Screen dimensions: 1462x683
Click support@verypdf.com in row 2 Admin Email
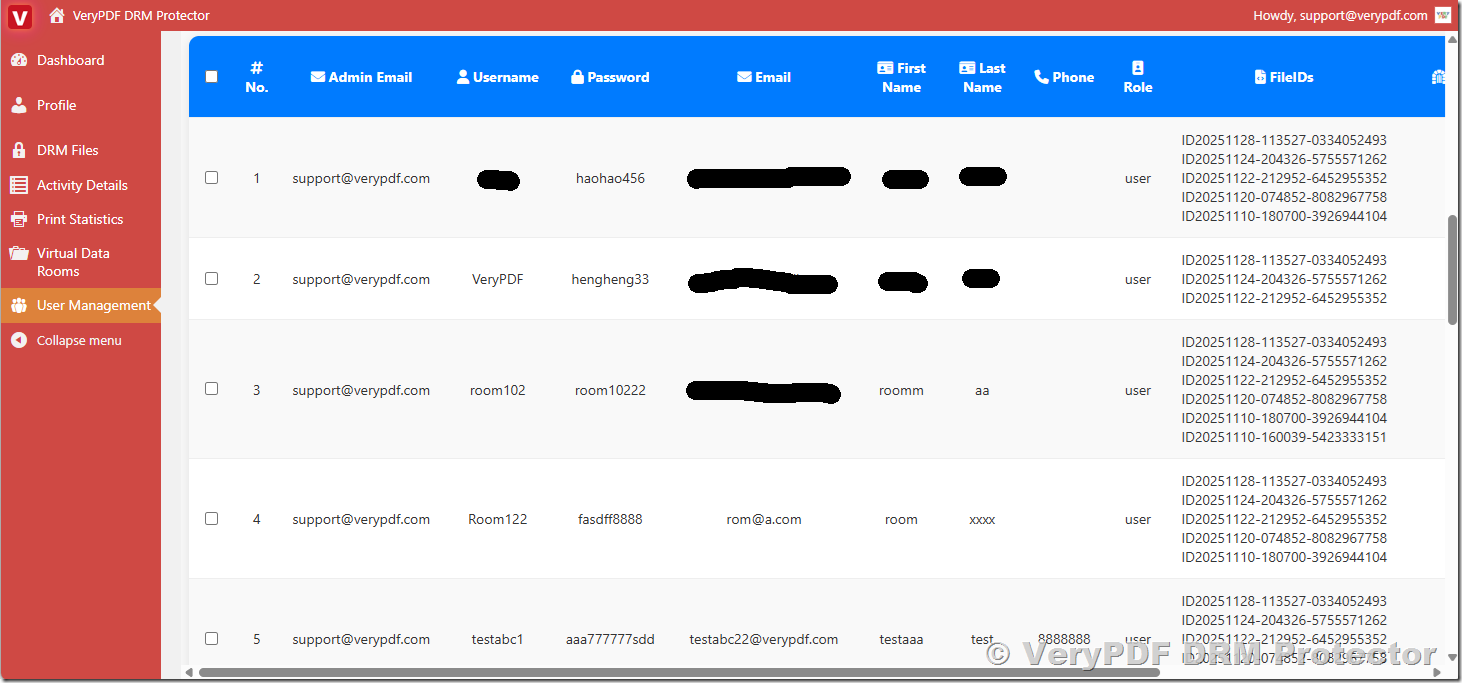361,278
